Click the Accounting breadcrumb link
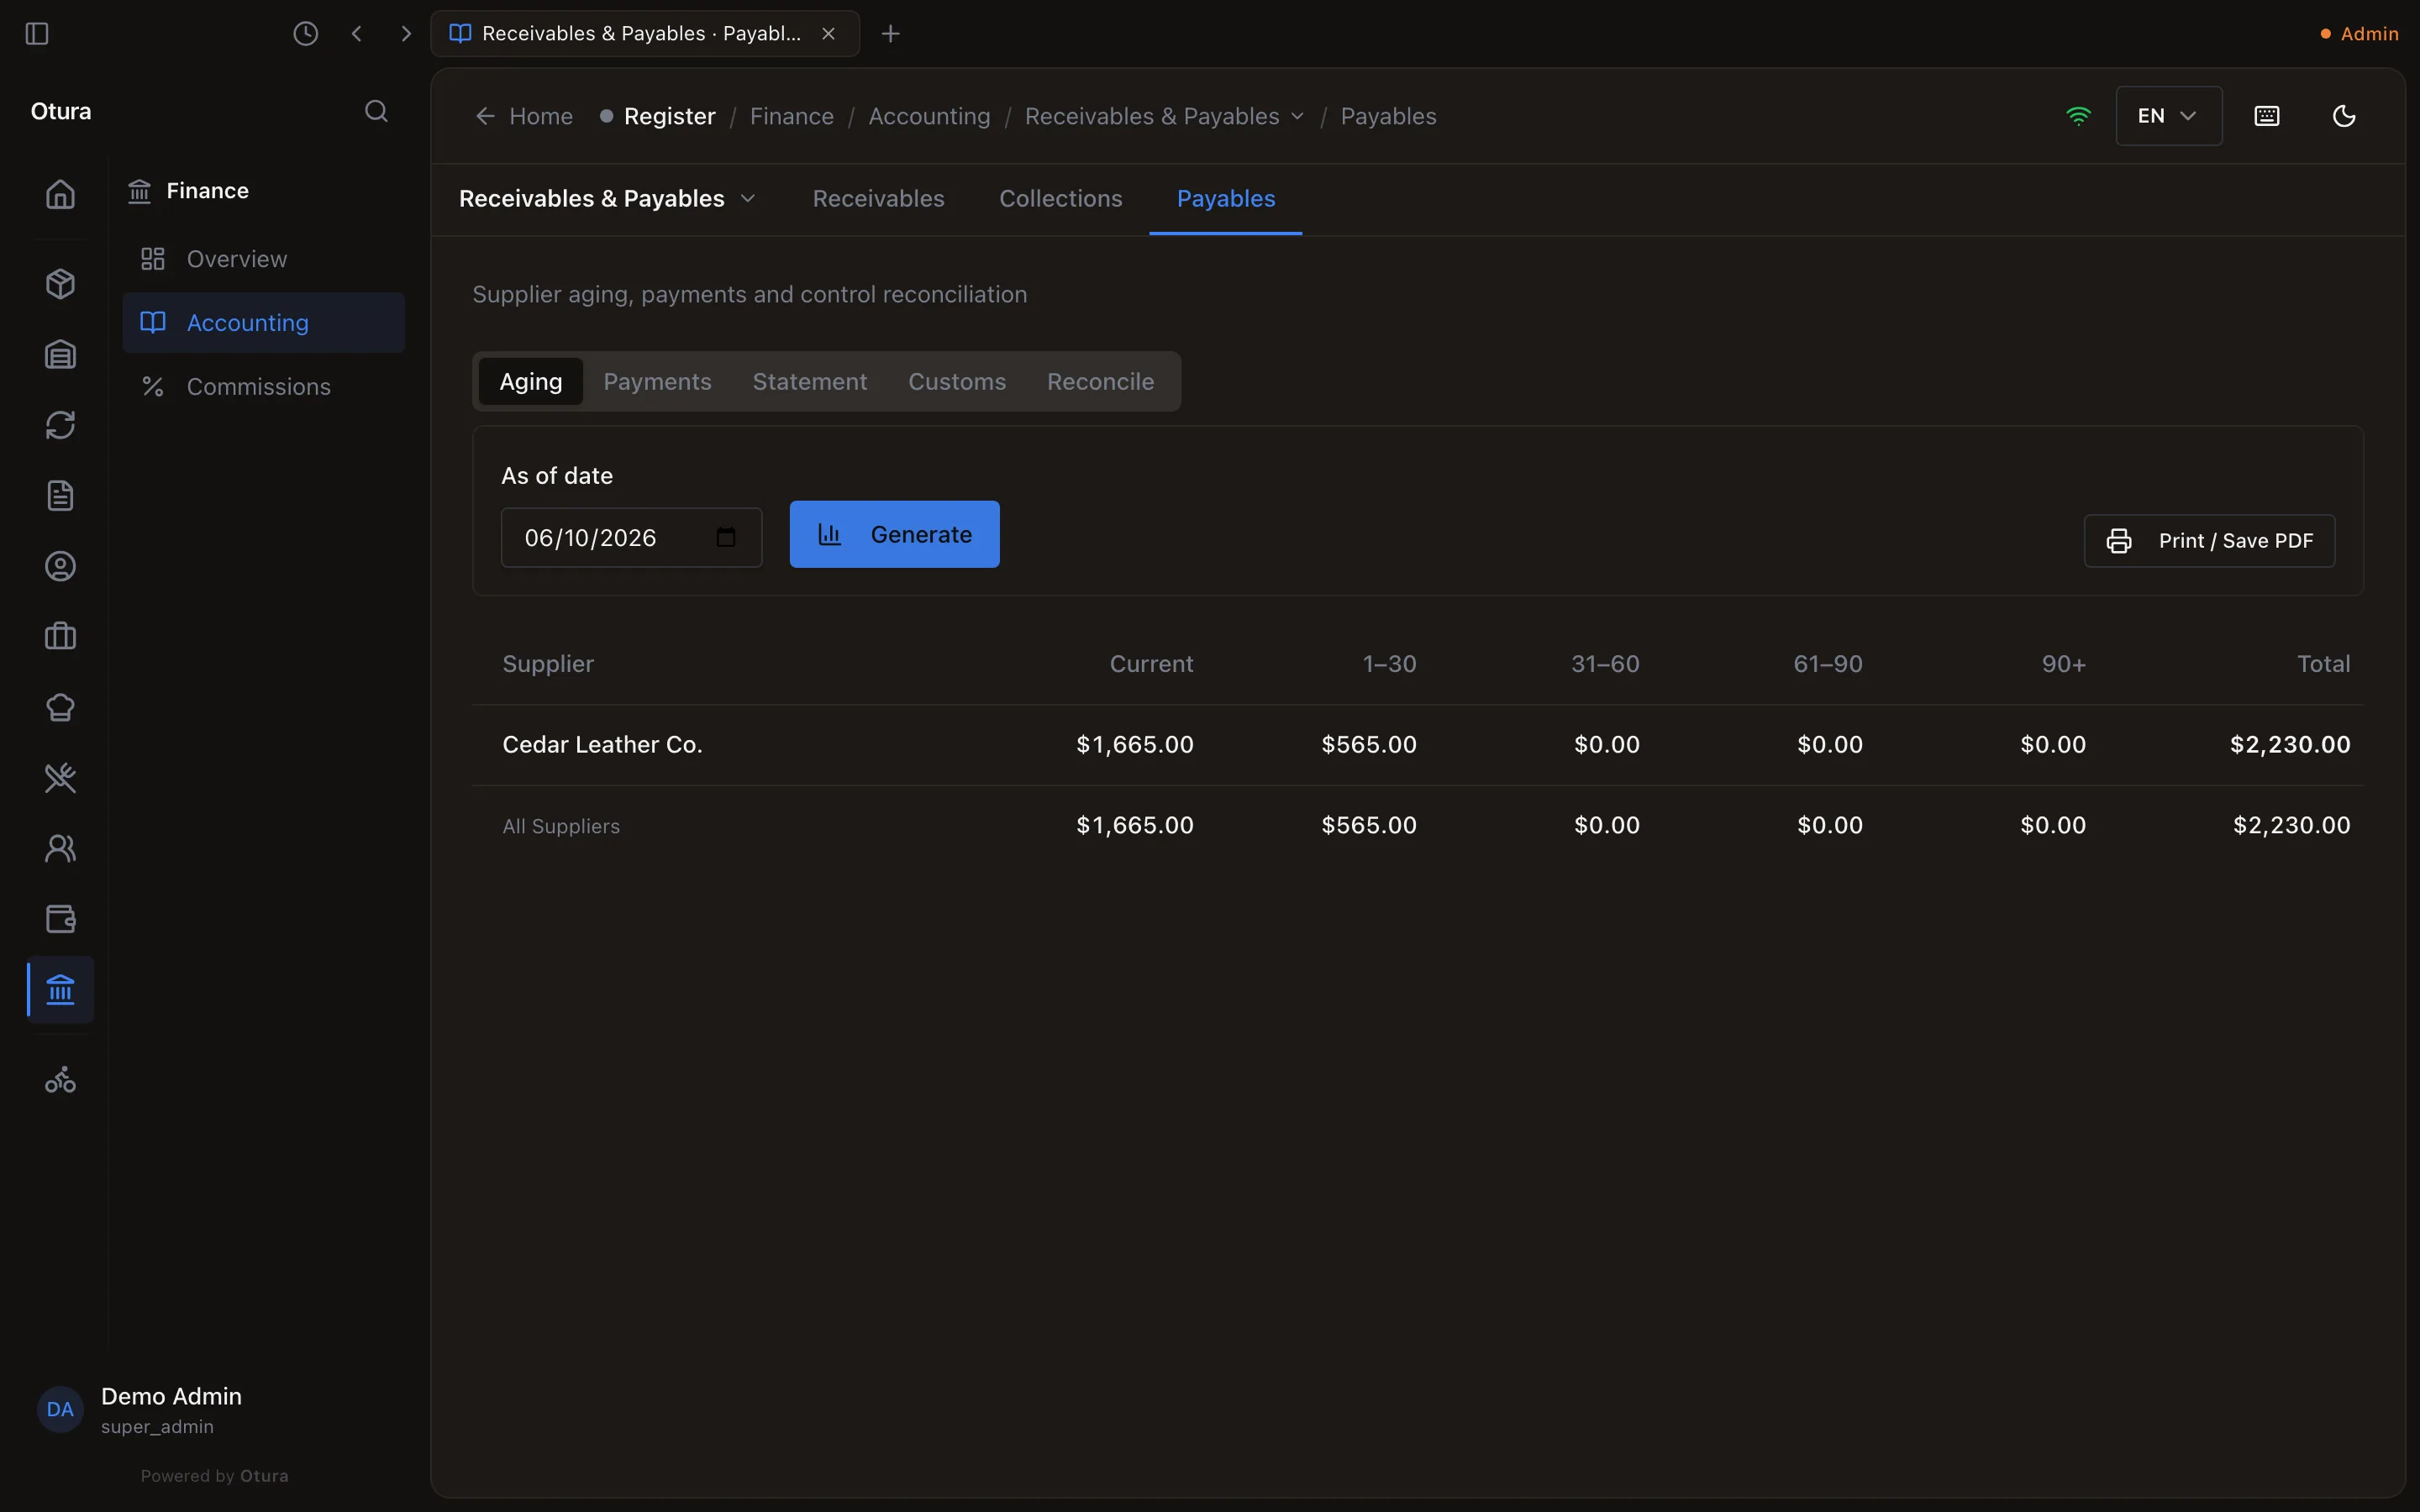This screenshot has height=1512, width=2420. point(929,116)
